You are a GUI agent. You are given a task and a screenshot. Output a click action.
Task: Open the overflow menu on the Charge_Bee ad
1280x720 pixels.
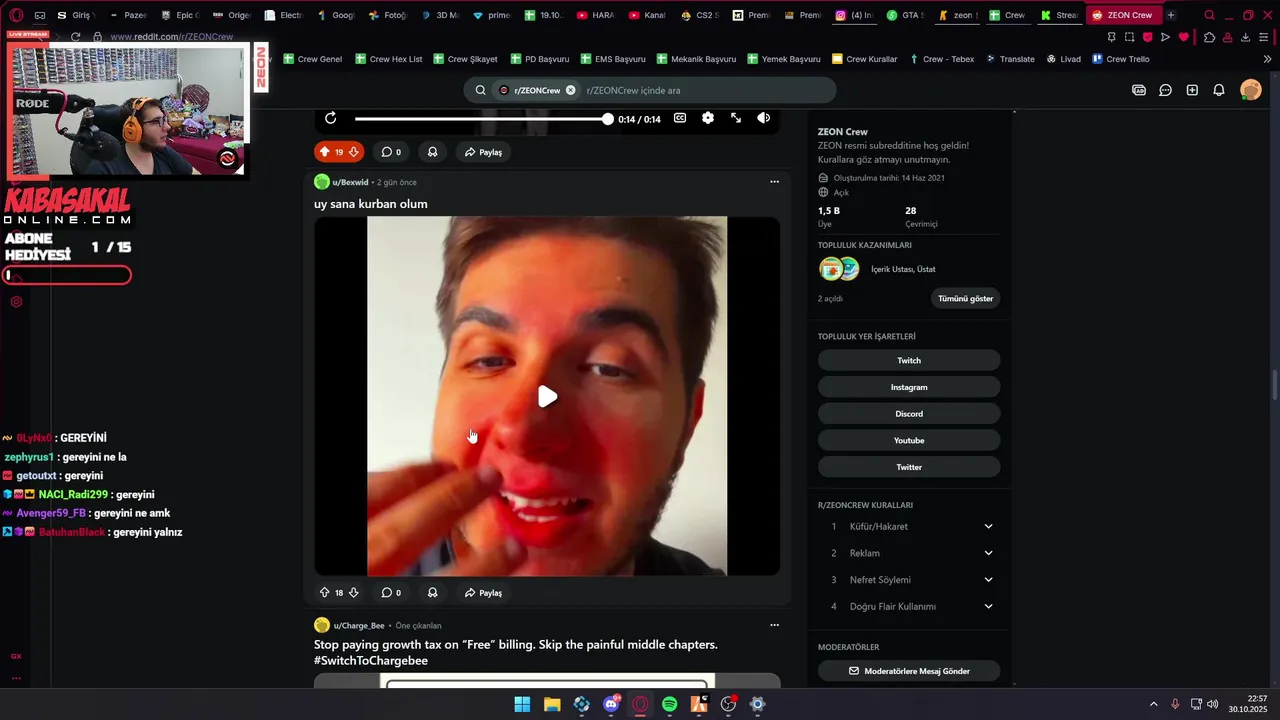774,625
